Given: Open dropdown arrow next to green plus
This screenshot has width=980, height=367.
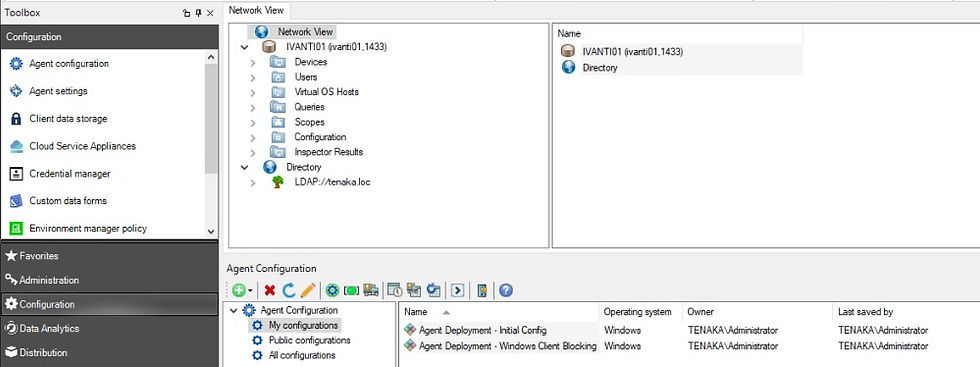Looking at the screenshot, I should [250, 291].
